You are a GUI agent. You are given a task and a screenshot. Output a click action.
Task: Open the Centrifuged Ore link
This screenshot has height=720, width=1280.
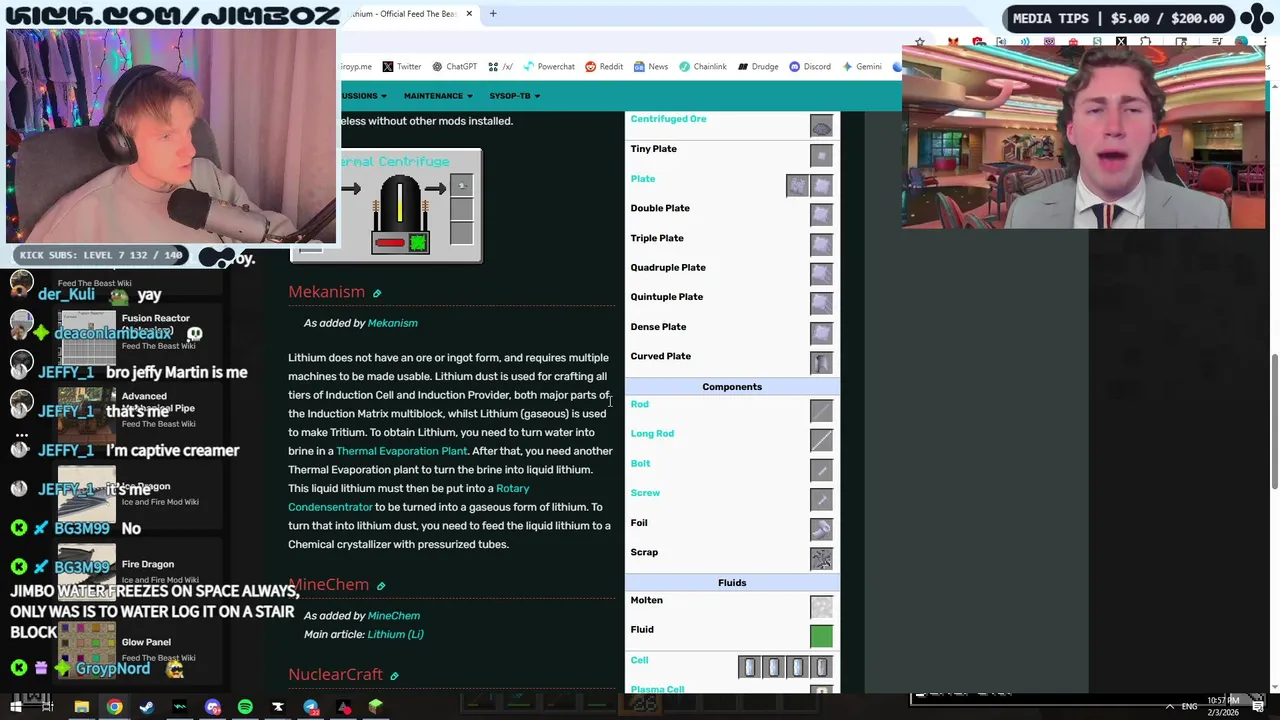668,119
